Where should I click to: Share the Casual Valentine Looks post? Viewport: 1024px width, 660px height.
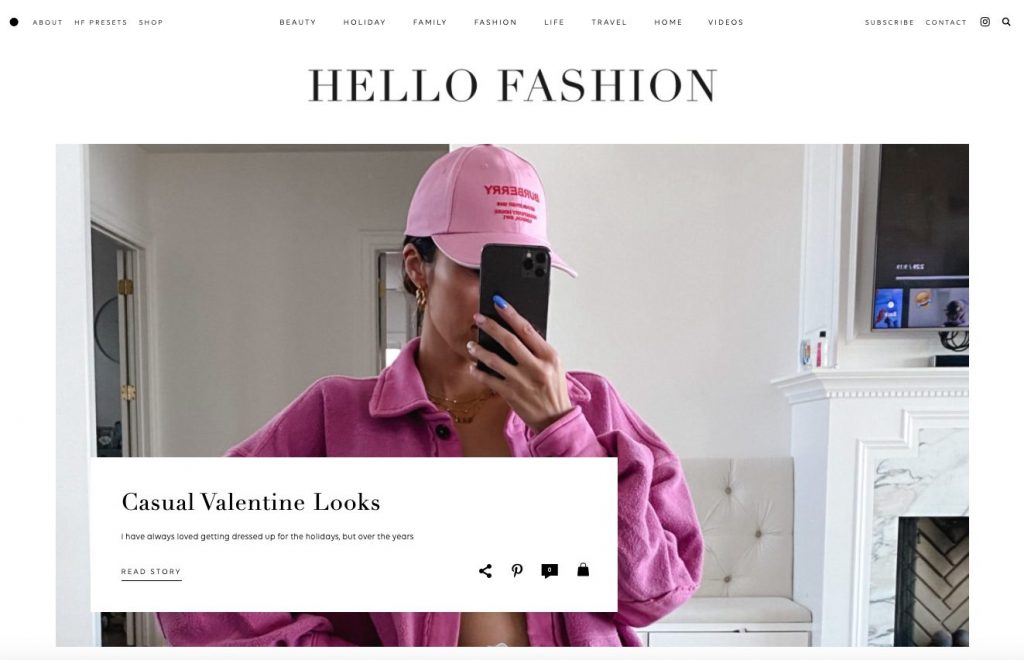[x=485, y=571]
